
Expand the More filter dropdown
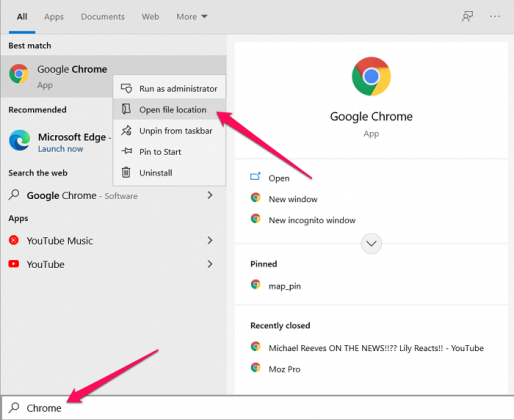click(192, 17)
